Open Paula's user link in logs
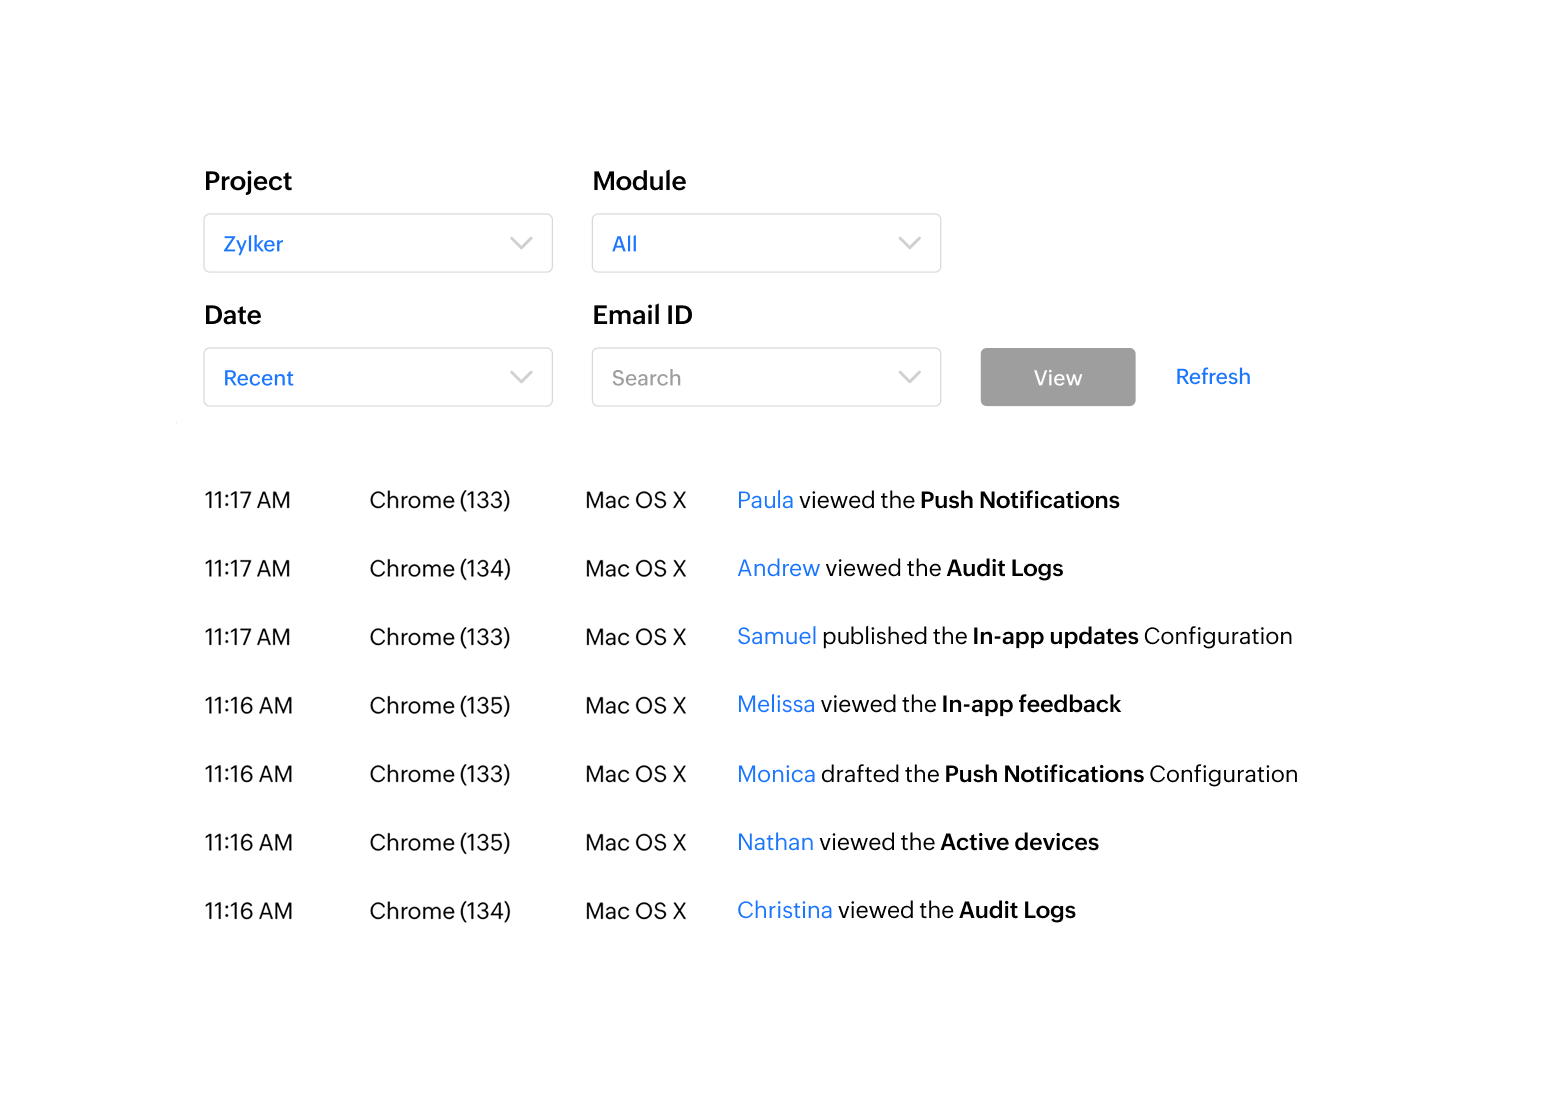 click(765, 500)
